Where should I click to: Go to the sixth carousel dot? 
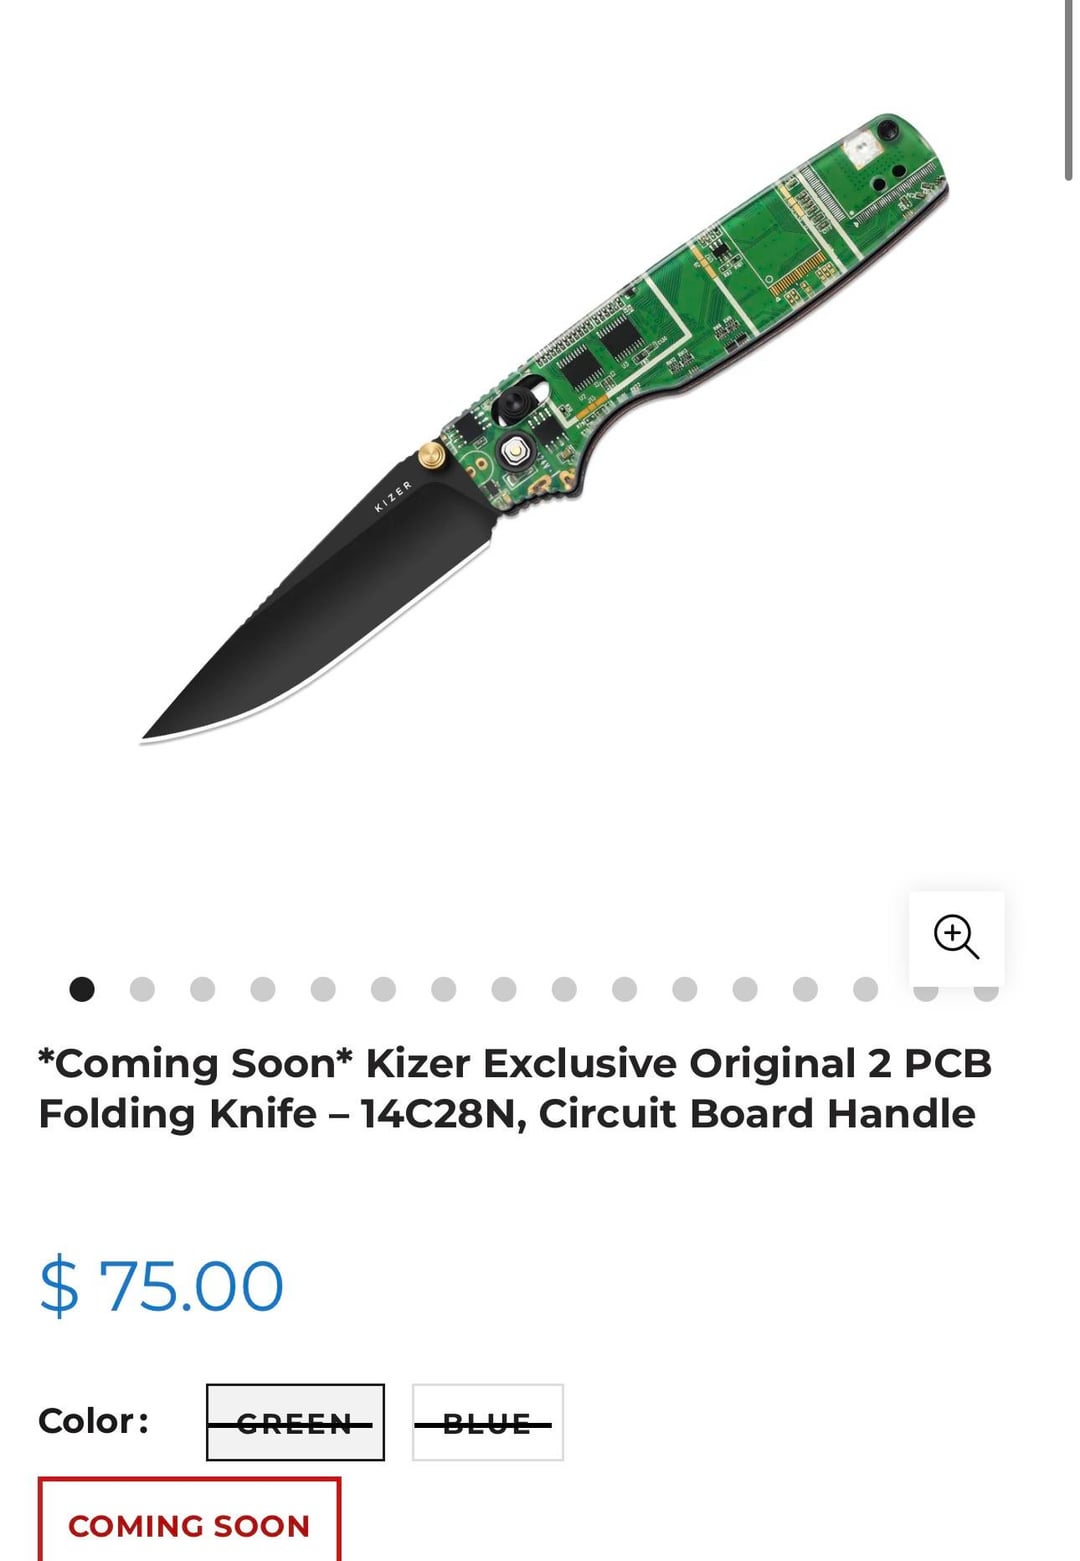tap(383, 989)
